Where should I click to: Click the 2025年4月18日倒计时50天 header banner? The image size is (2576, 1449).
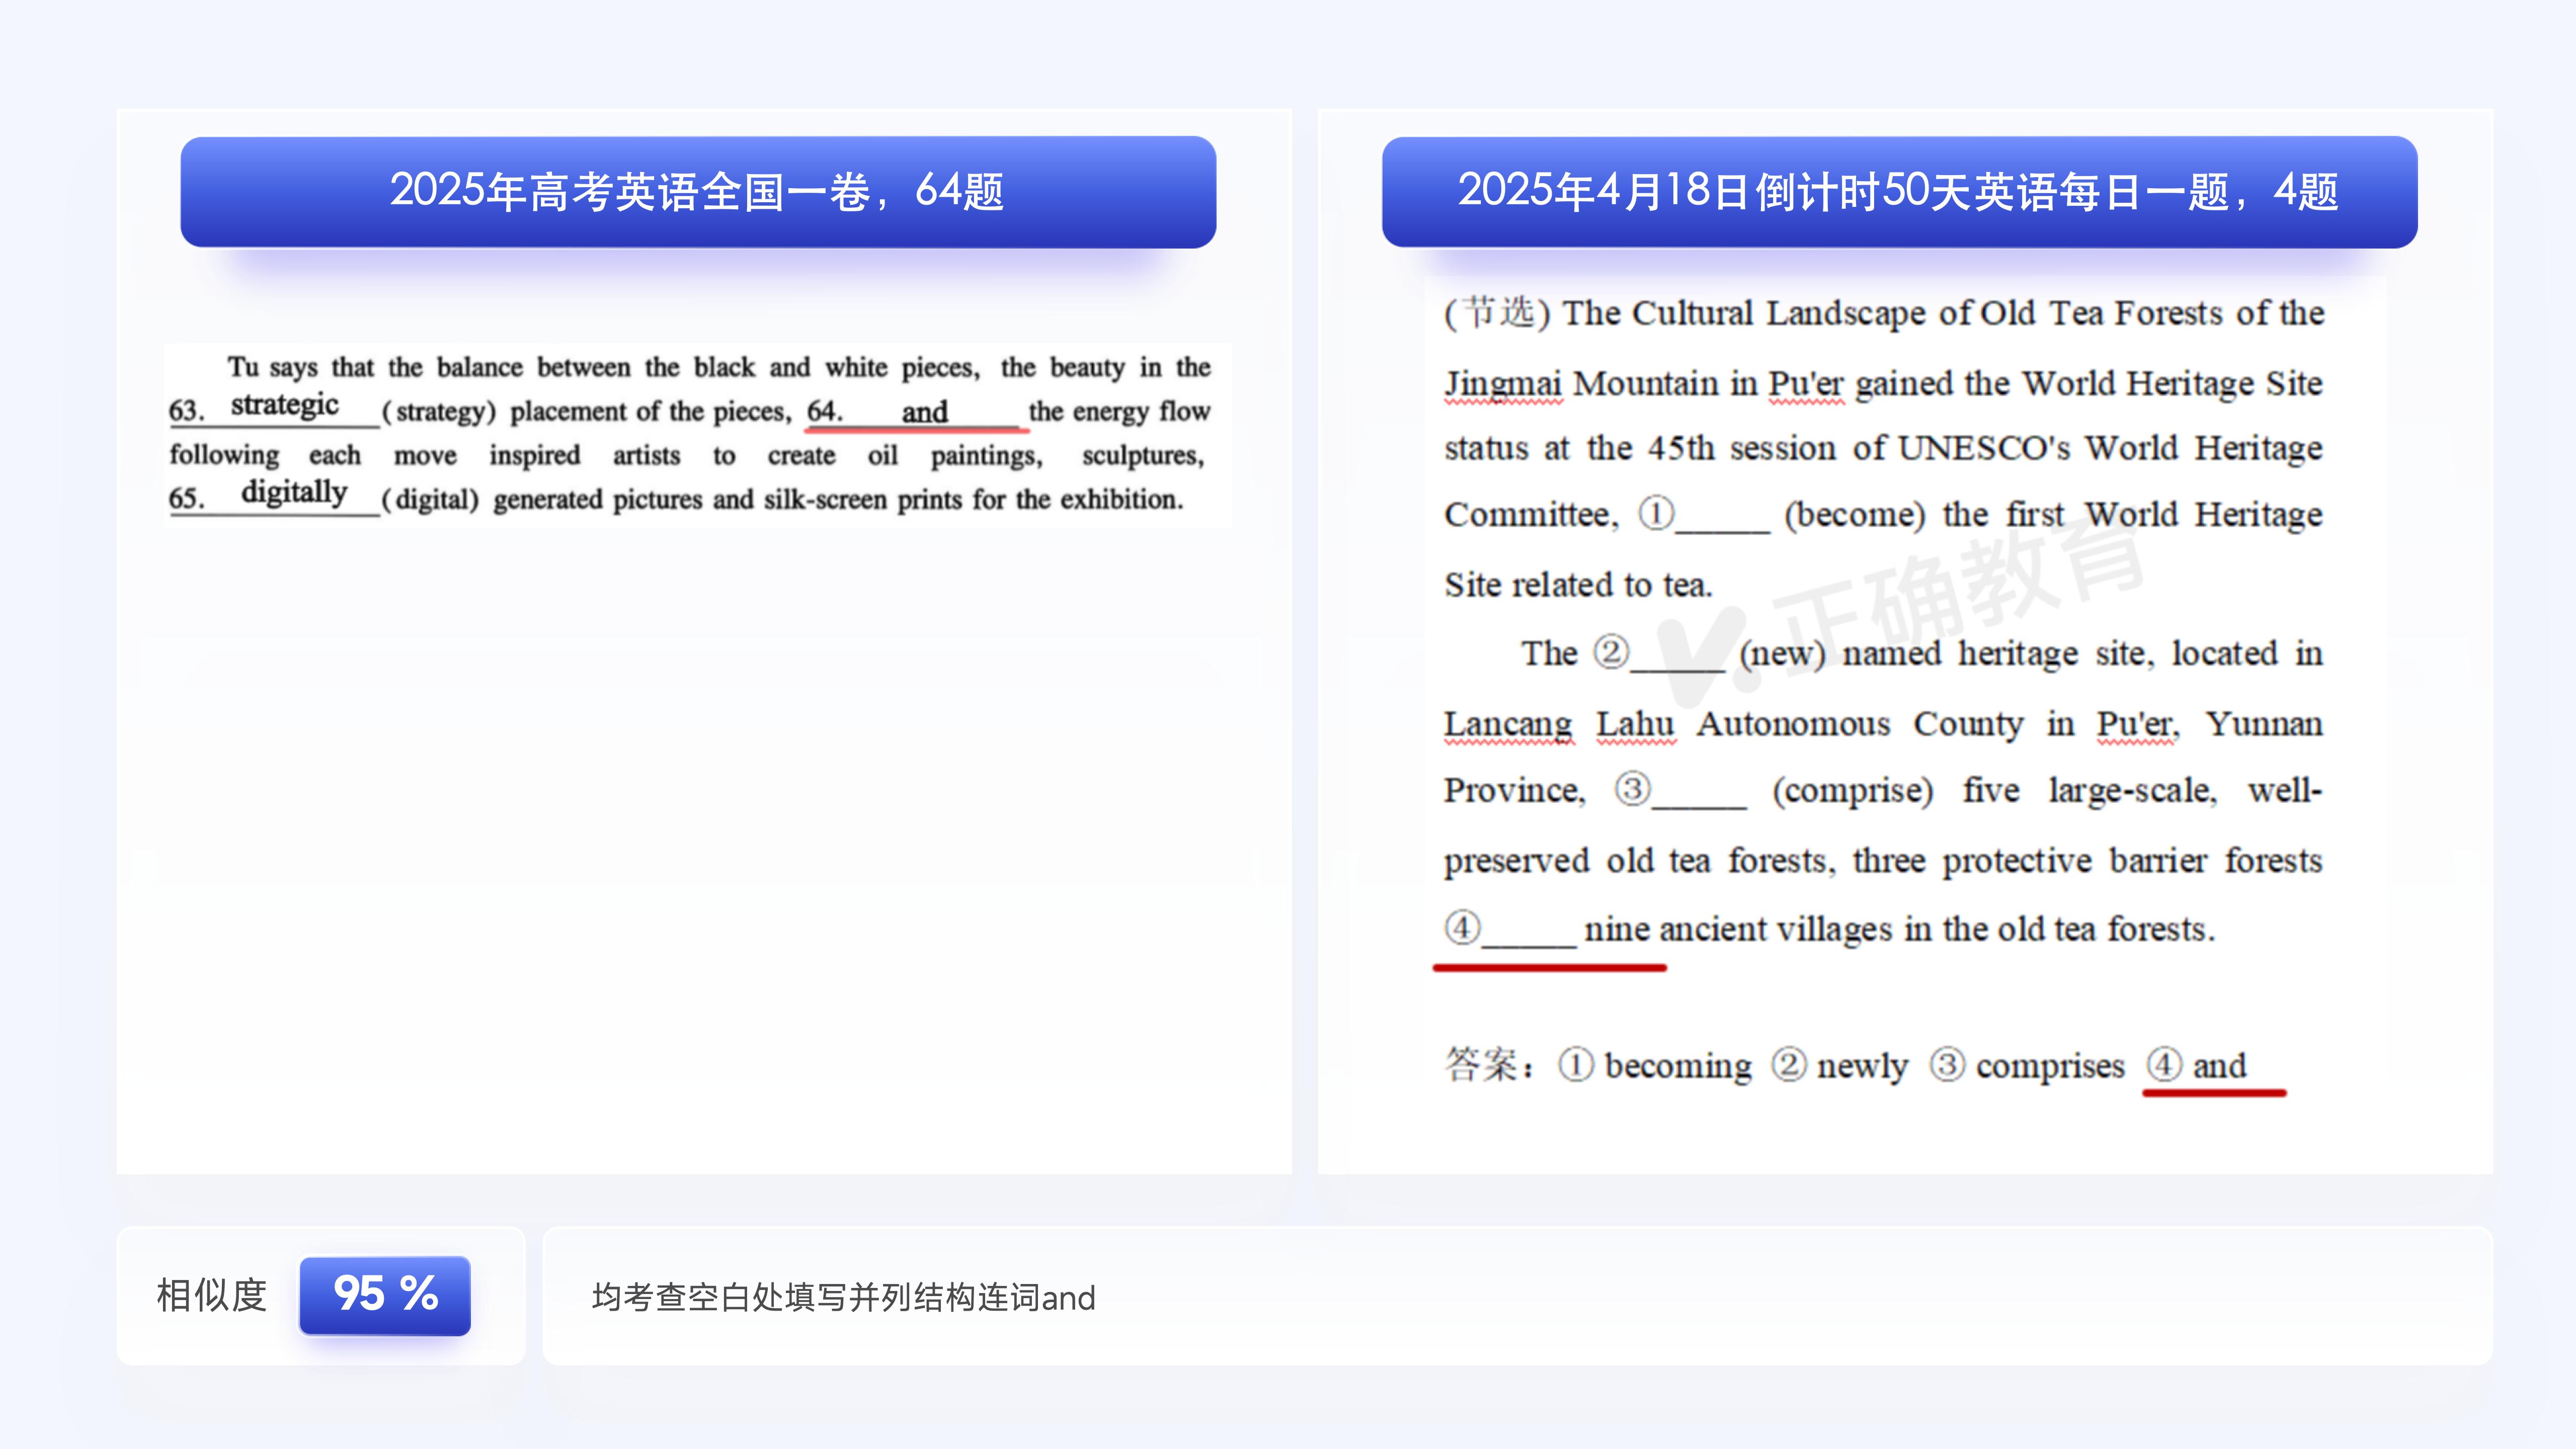pos(1899,192)
